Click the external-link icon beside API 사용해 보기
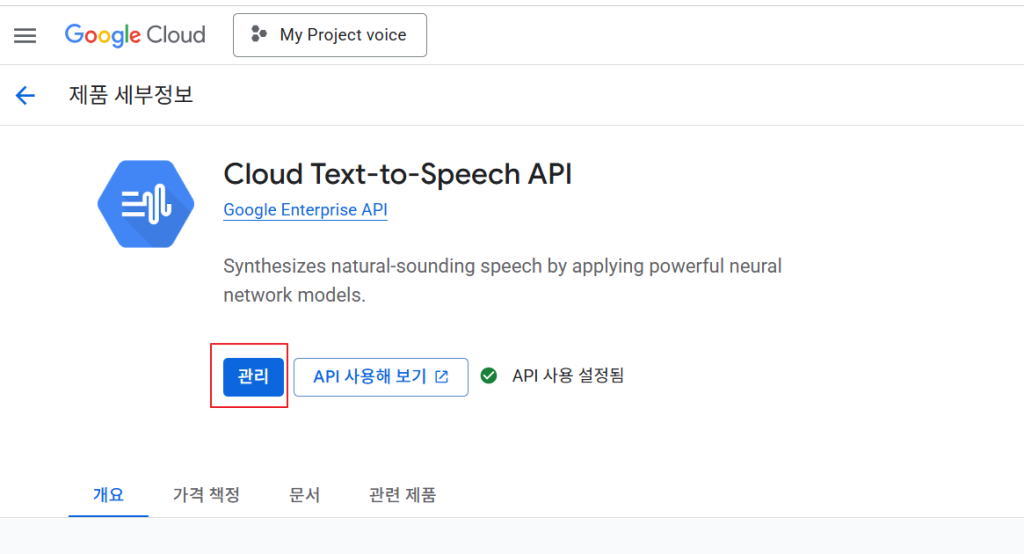 (442, 377)
